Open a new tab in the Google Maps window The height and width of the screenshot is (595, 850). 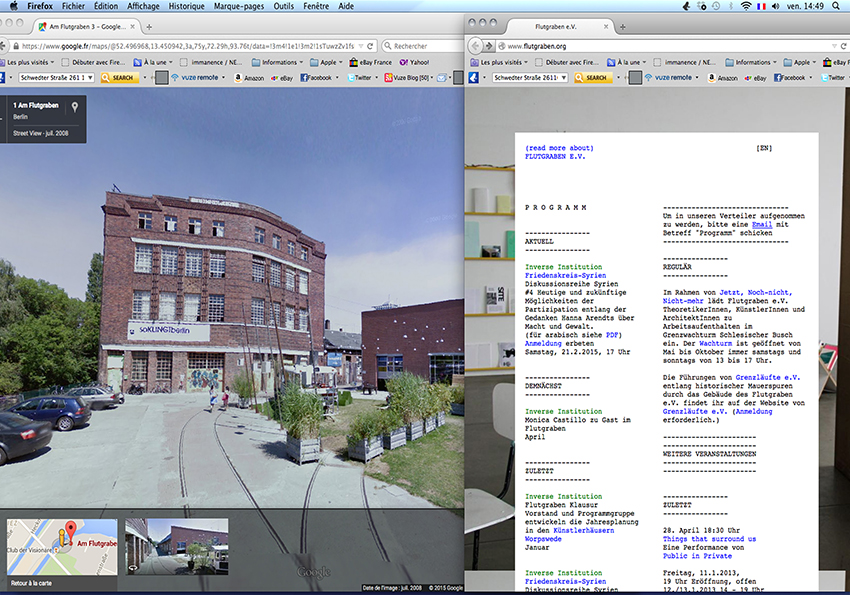149,27
